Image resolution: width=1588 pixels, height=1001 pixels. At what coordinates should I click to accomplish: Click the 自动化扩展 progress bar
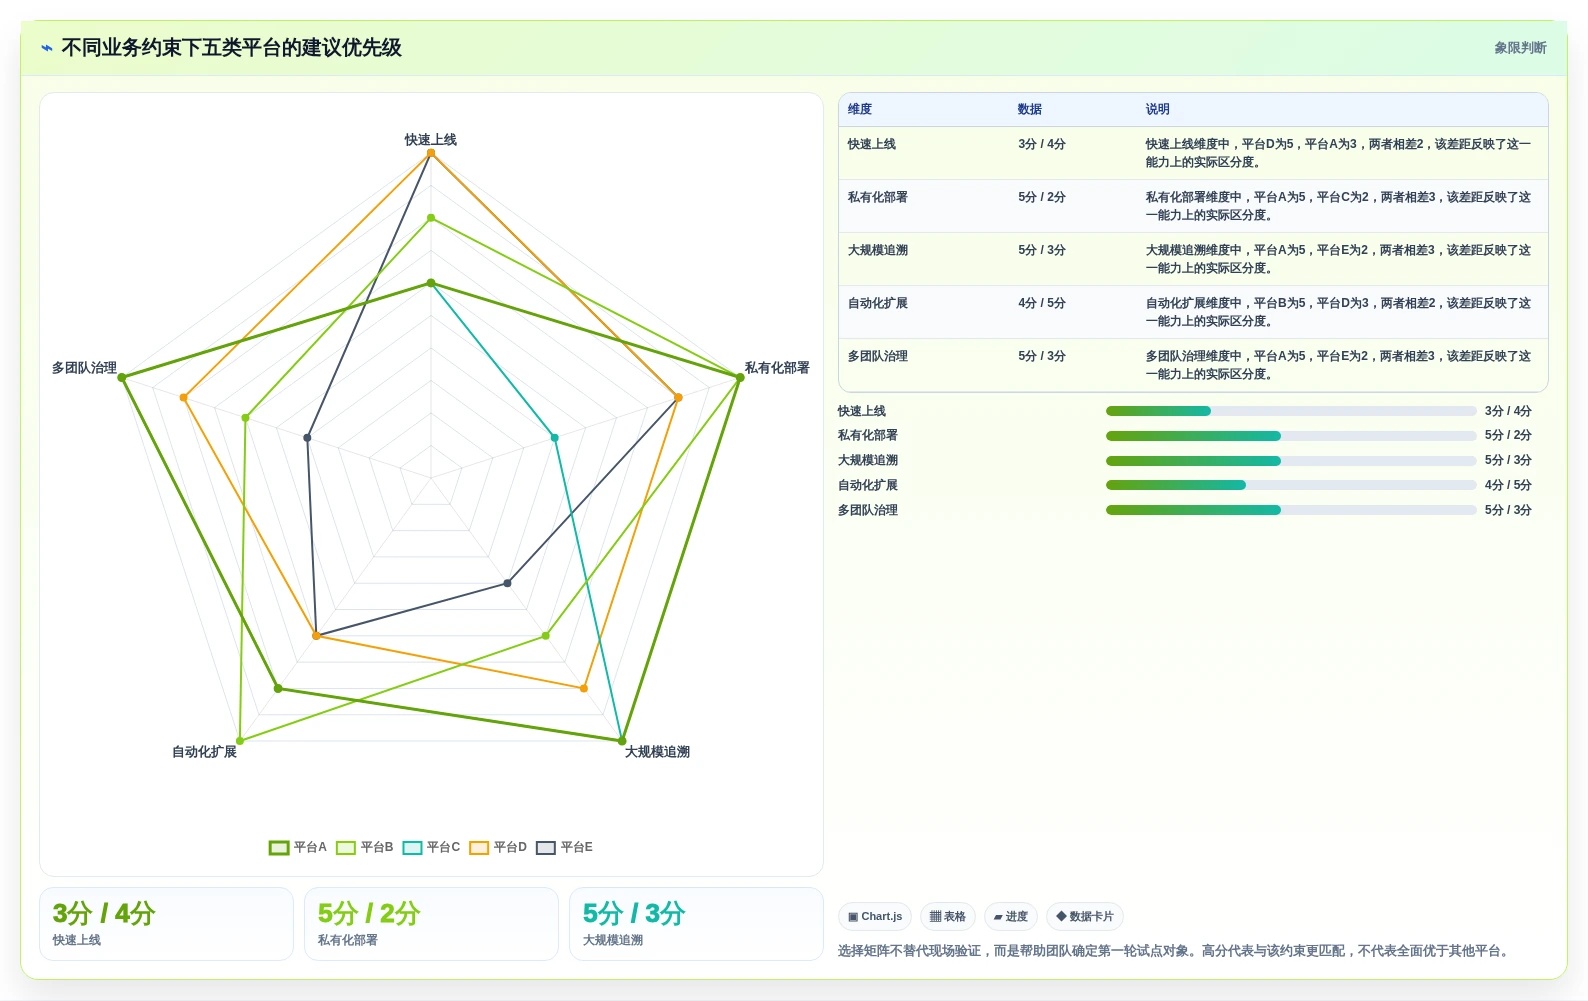click(1291, 485)
